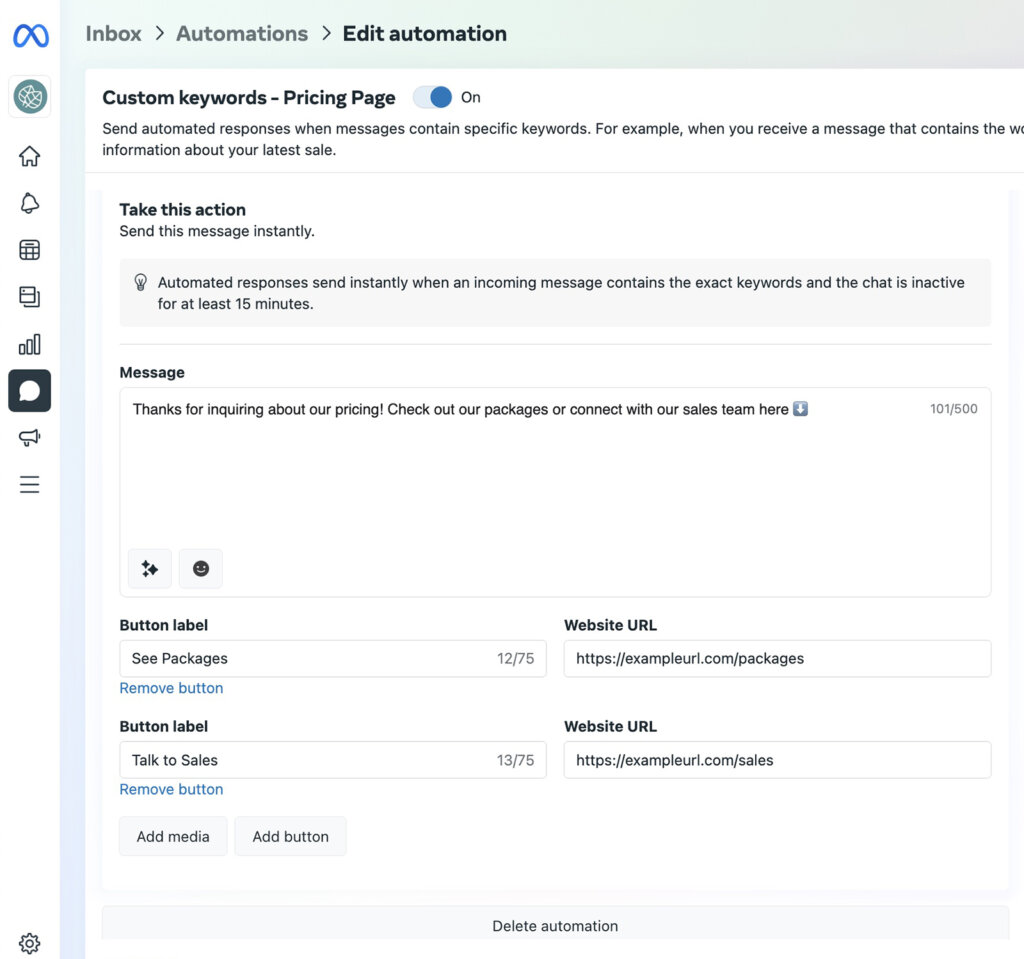Click the AI sparkles icon below the message

coord(148,568)
